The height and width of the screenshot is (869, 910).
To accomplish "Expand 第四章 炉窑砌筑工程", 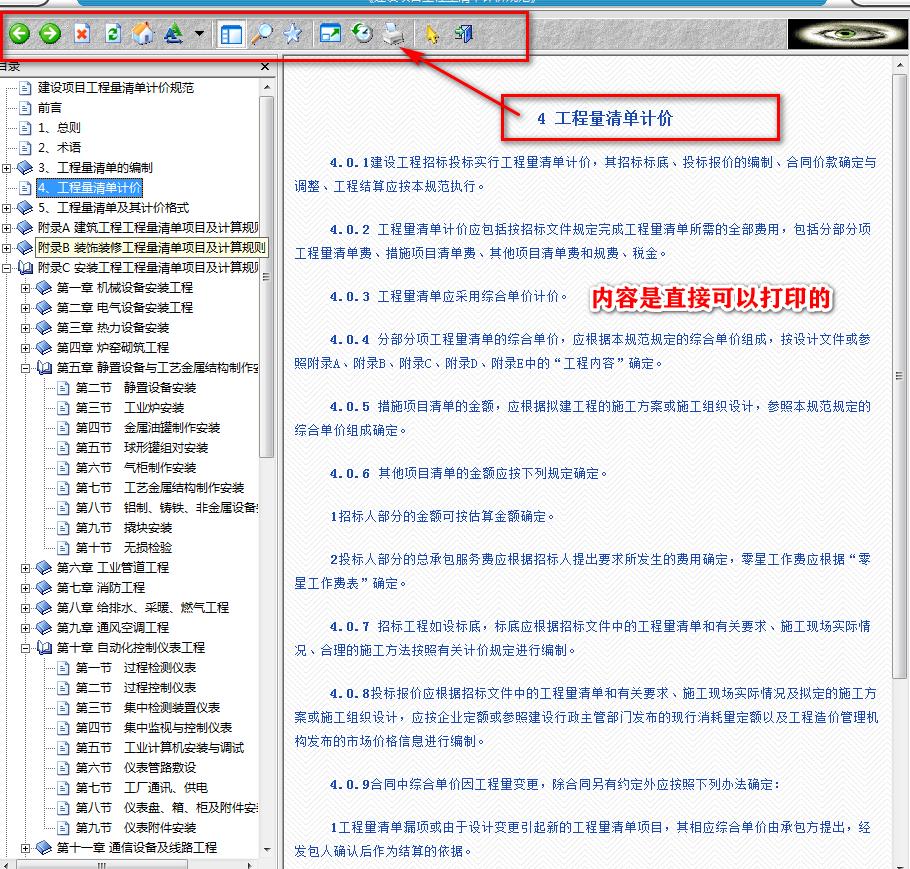I will [25, 348].
